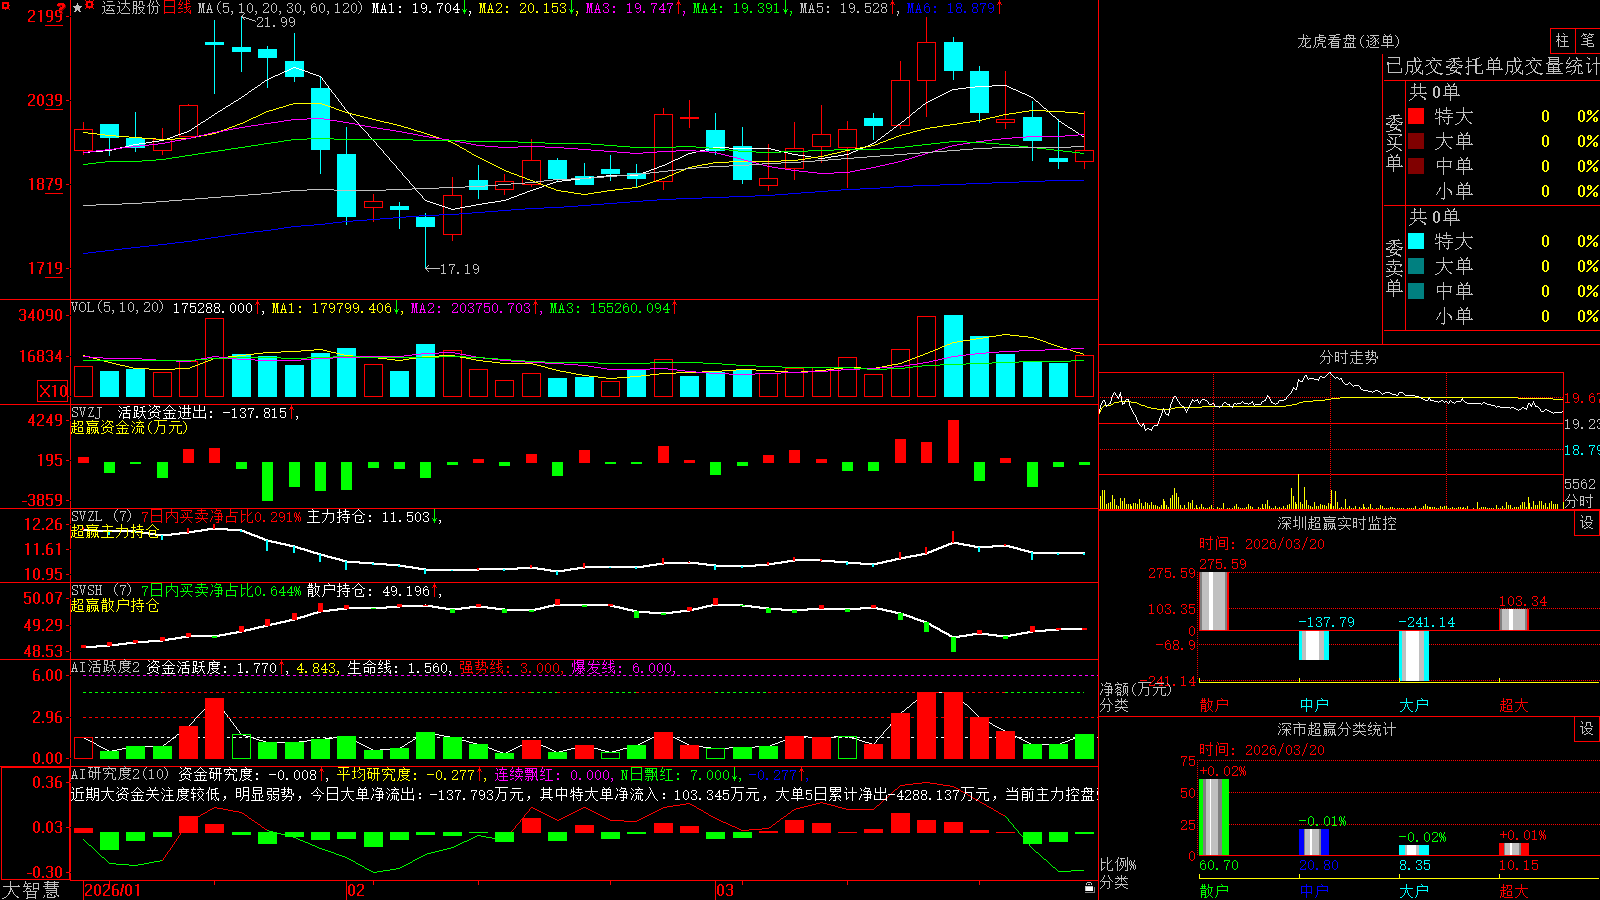Click the SVZJ indicator label

coord(87,412)
